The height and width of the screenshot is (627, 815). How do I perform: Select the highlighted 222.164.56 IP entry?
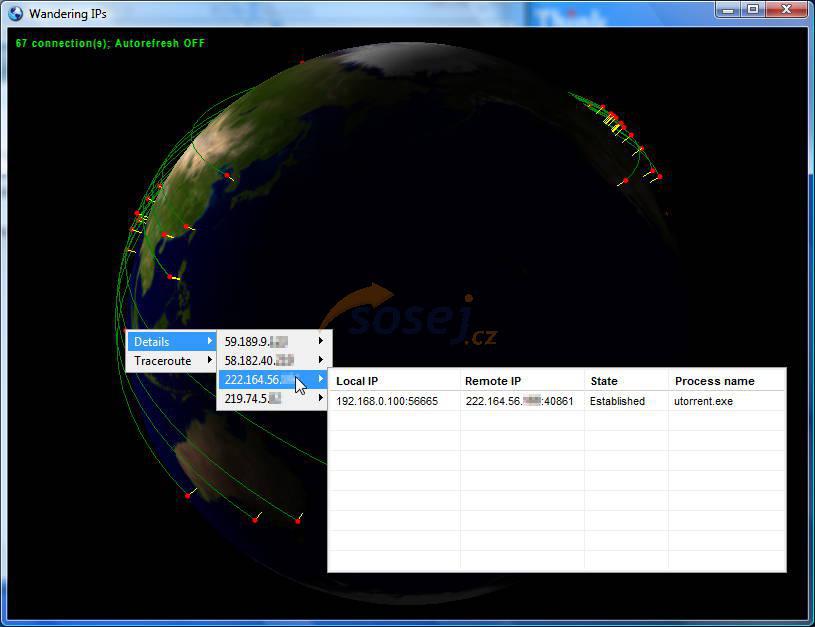274,380
